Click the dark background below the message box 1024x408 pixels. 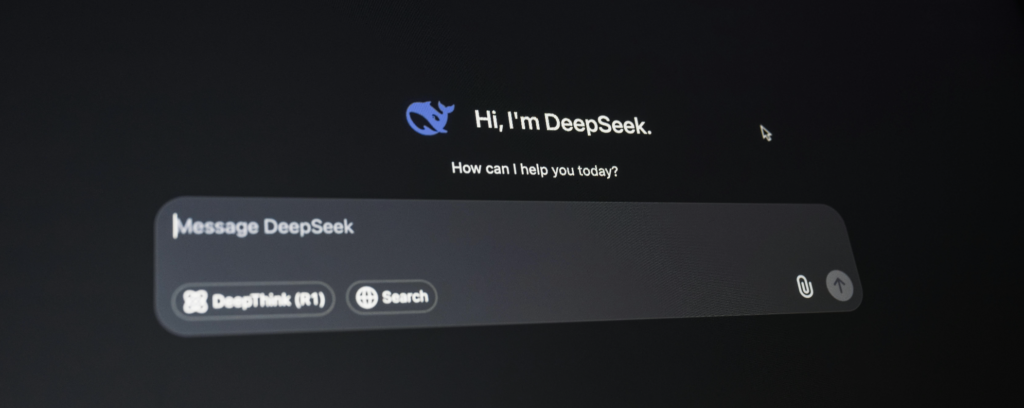pyautogui.click(x=509, y=372)
